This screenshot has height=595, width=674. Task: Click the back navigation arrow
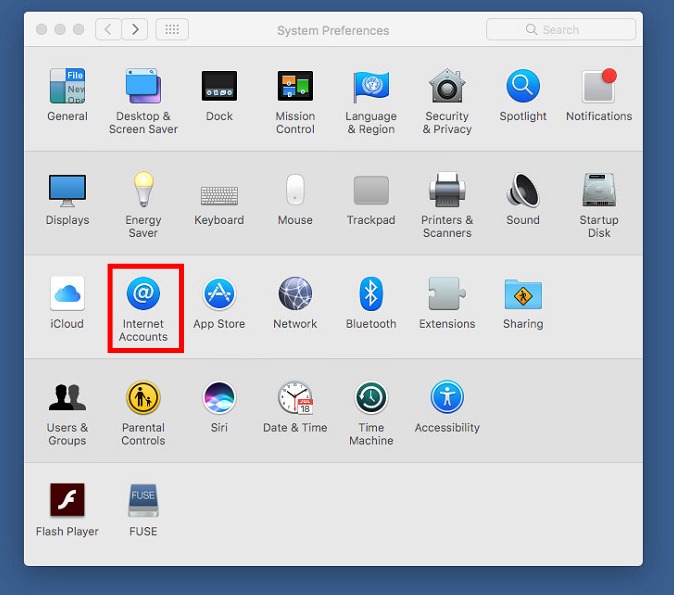[108, 30]
